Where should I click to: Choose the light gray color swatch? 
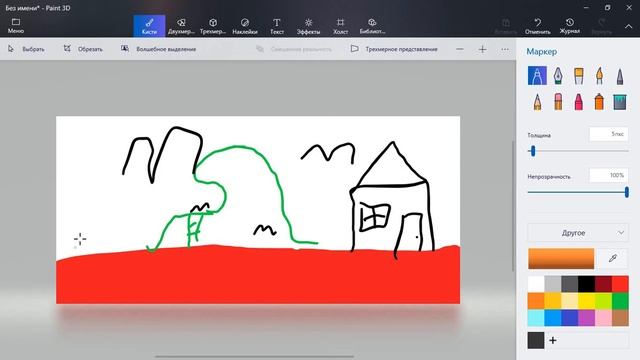coord(553,284)
